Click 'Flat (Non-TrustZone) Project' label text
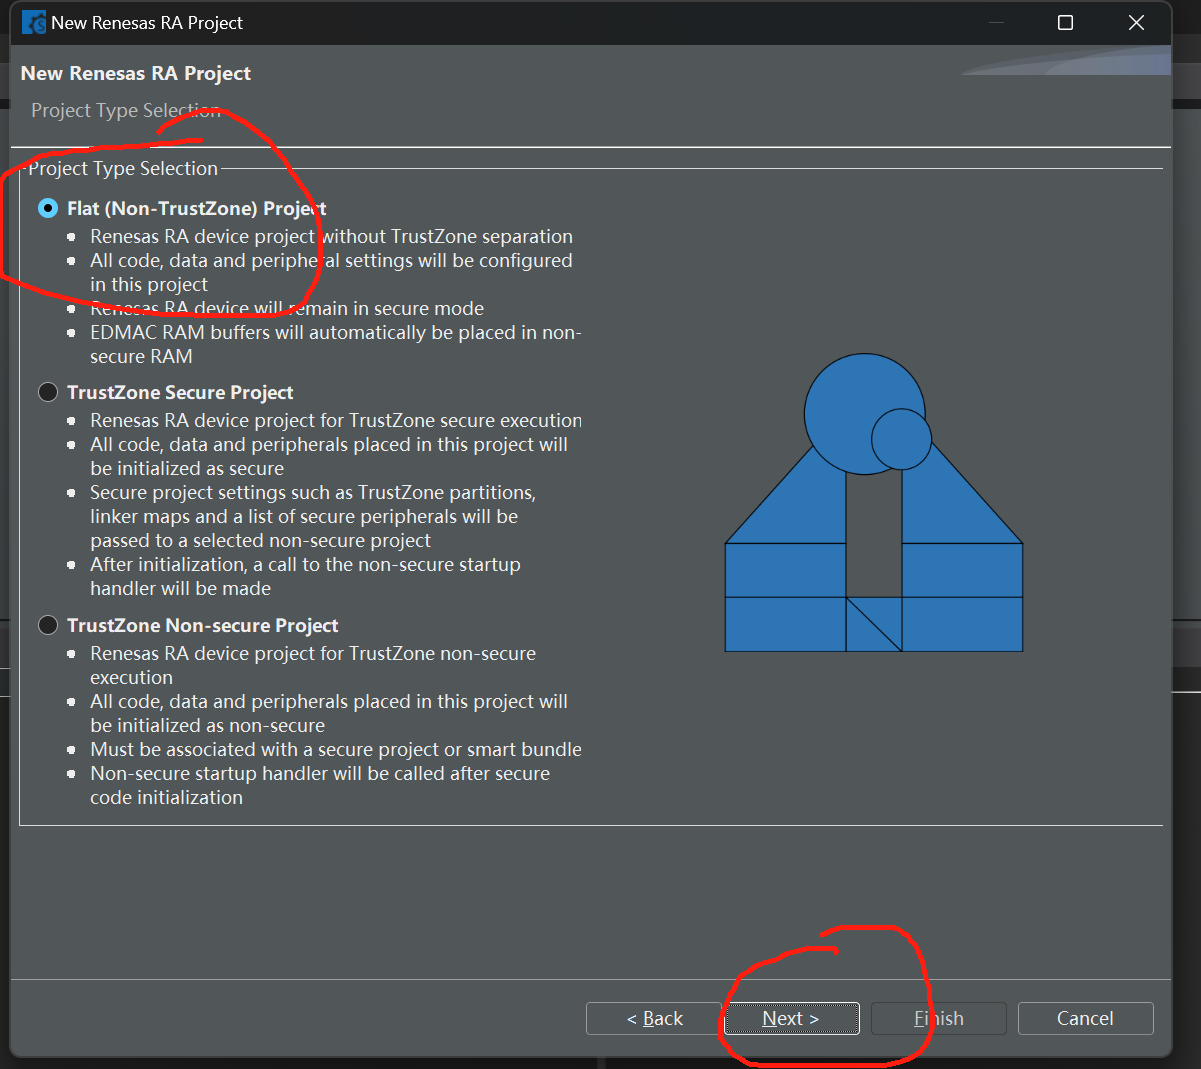The width and height of the screenshot is (1201, 1069). pyautogui.click(x=197, y=208)
